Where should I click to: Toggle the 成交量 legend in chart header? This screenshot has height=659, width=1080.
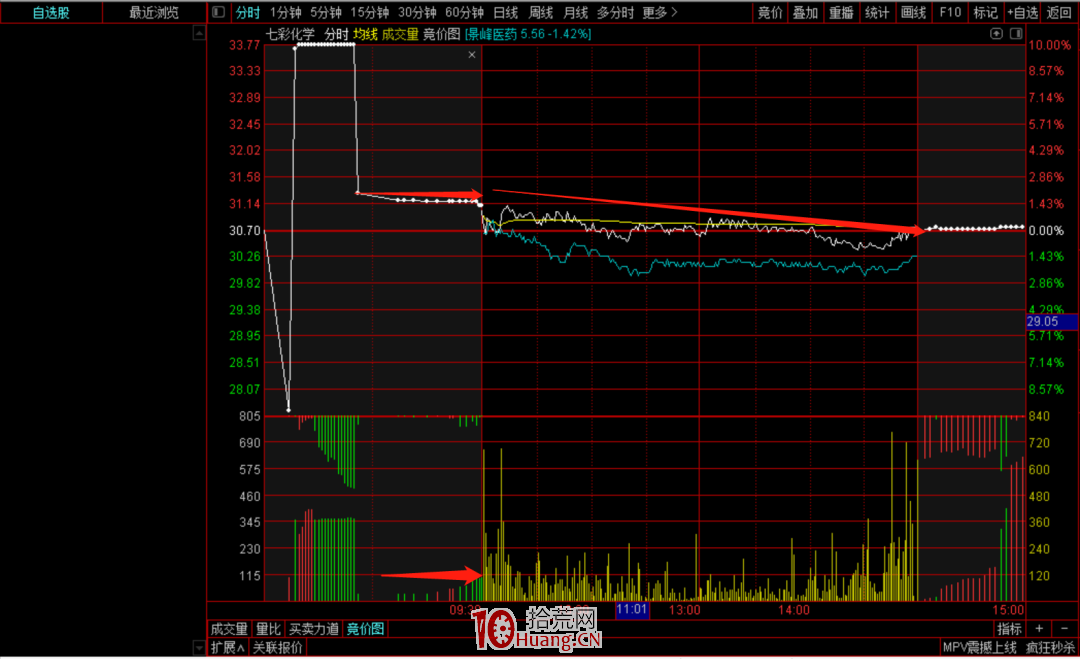point(400,34)
